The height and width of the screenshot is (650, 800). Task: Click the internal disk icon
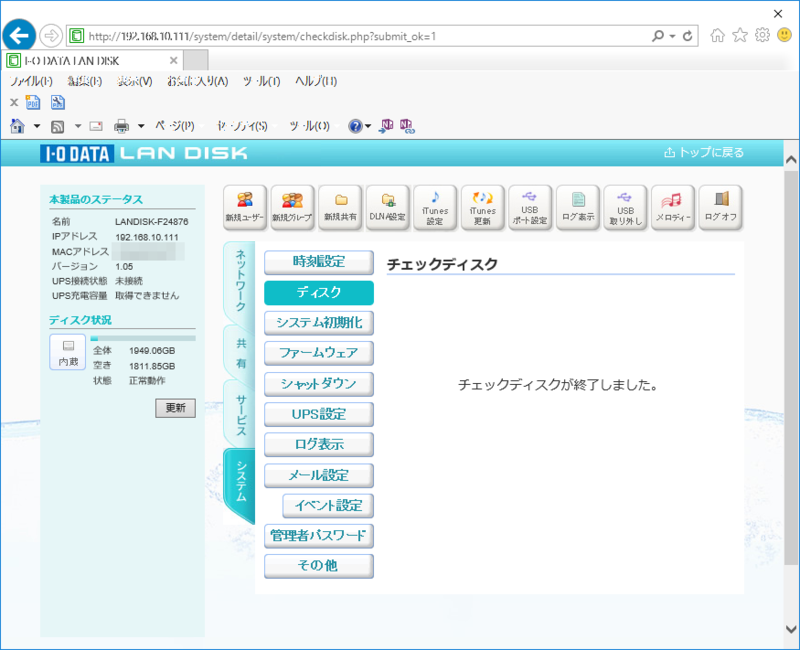pyautogui.click(x=68, y=352)
